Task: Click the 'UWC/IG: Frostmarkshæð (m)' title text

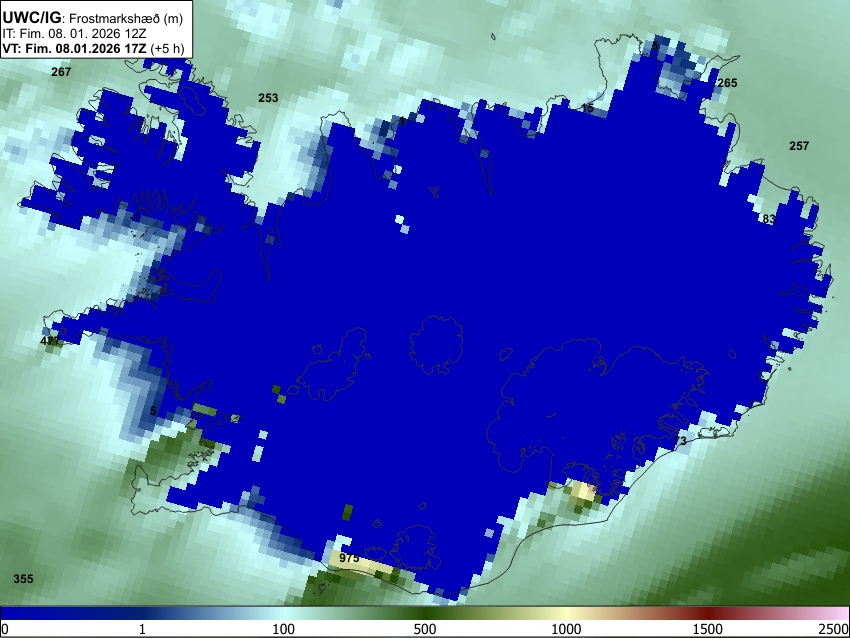Action: tap(93, 18)
